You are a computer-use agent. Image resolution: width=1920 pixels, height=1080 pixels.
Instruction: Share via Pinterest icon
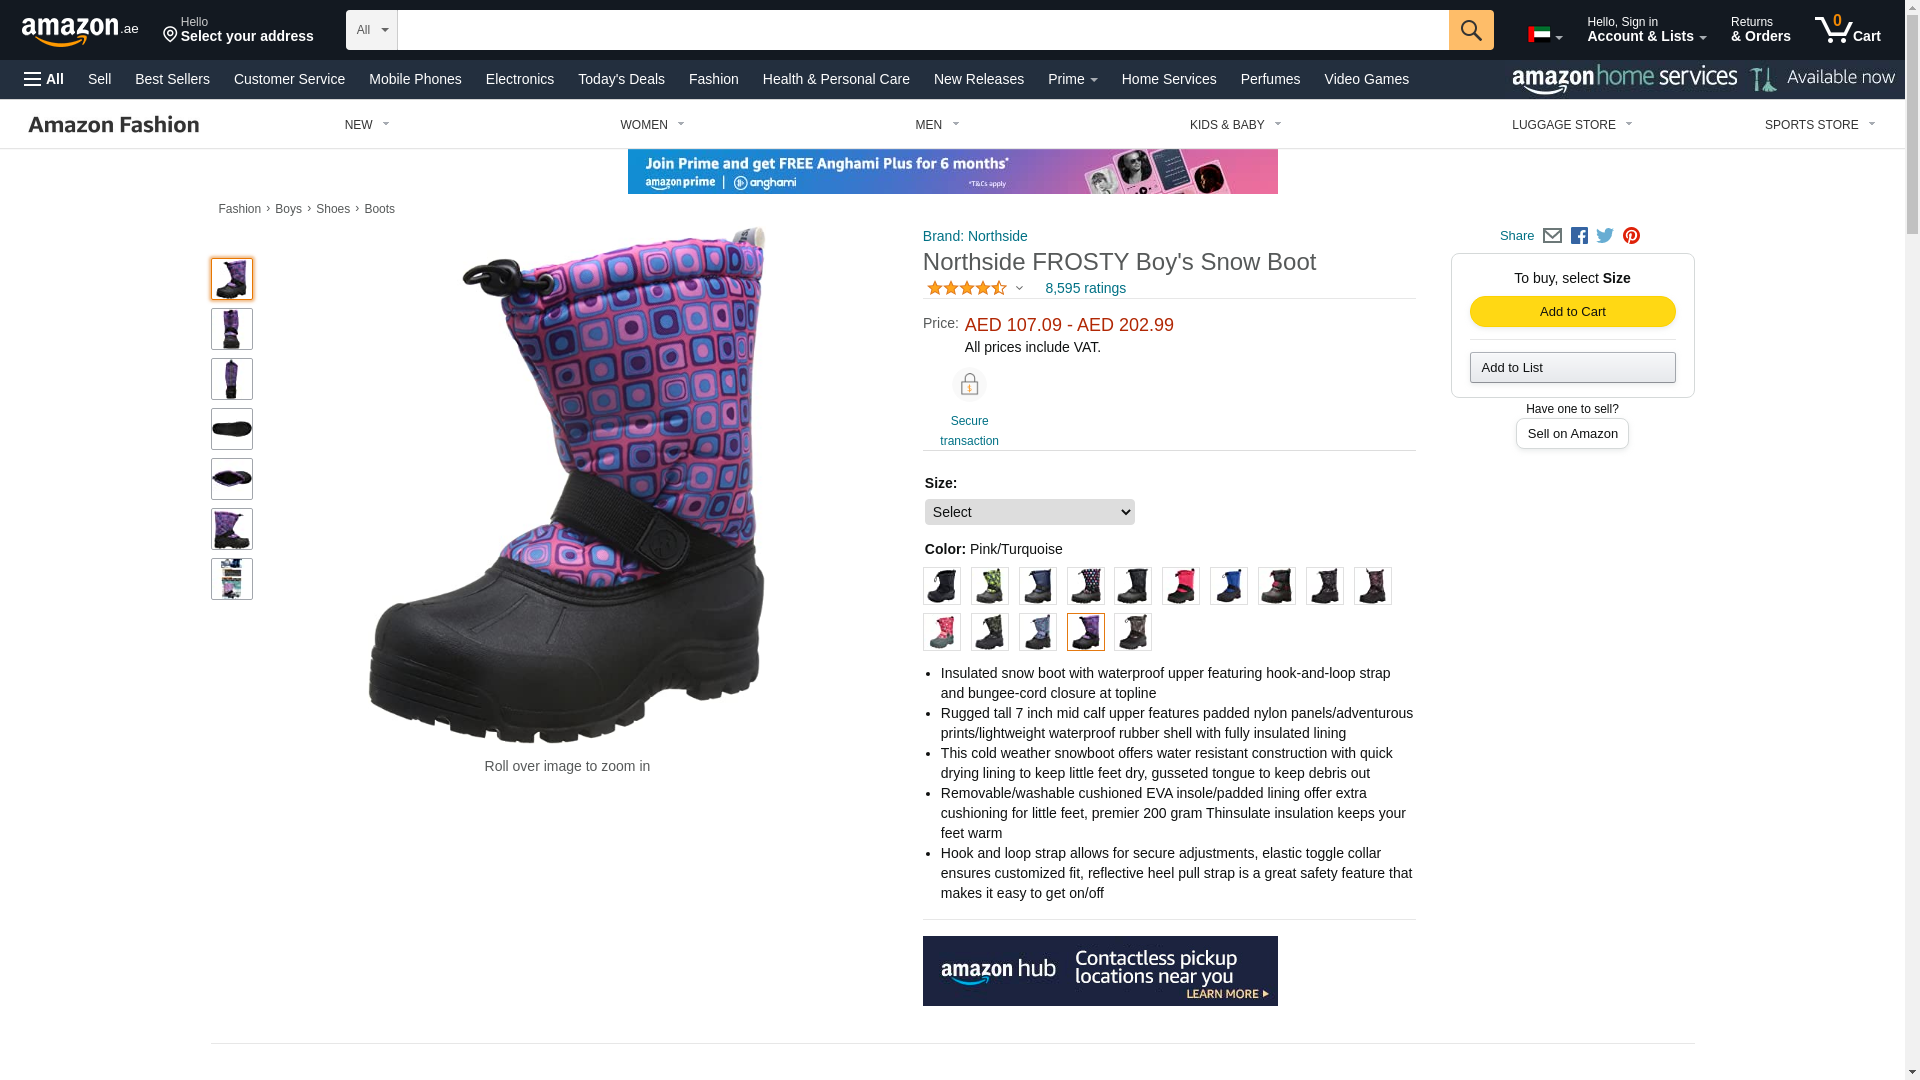(x=1631, y=236)
